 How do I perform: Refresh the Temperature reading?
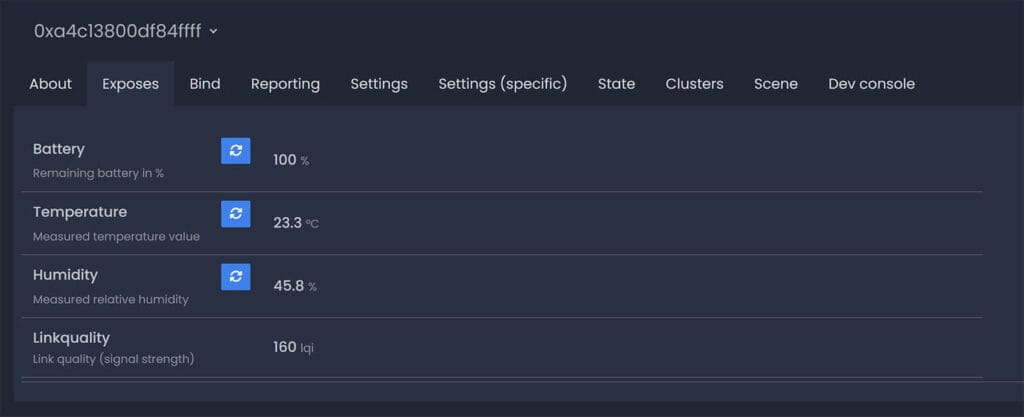(235, 214)
